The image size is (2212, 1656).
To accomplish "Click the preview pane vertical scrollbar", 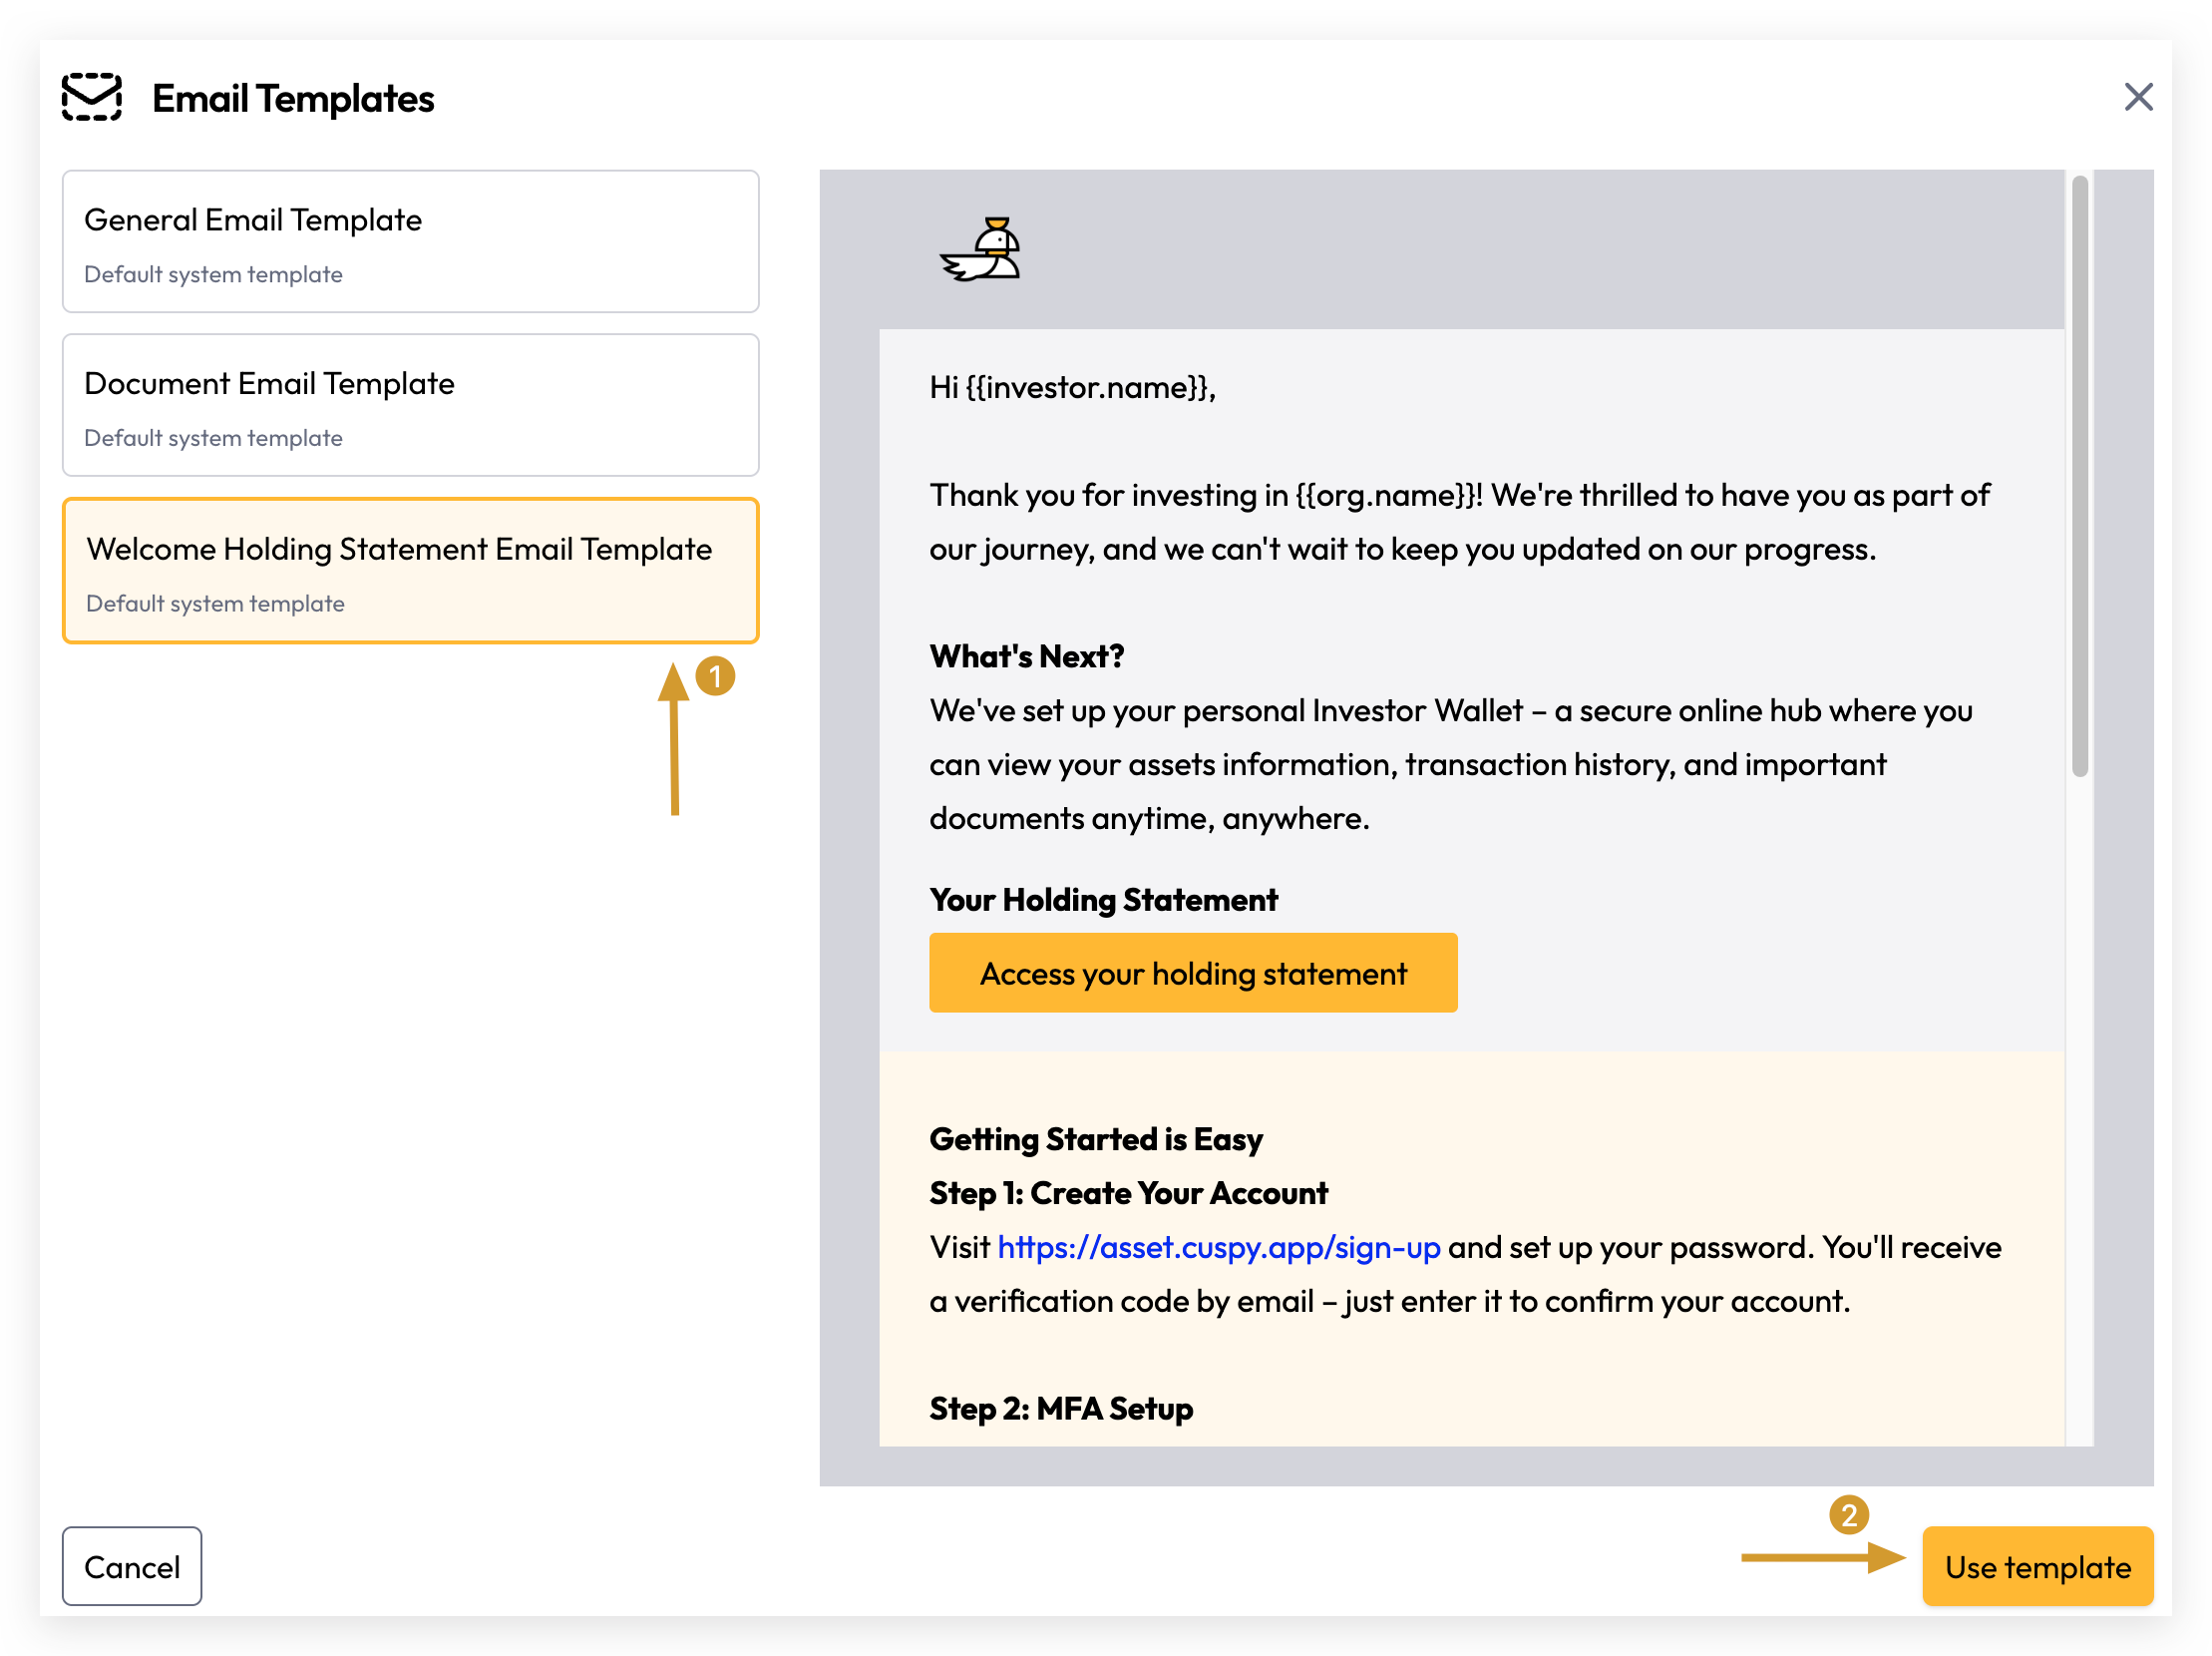I will tap(2079, 476).
